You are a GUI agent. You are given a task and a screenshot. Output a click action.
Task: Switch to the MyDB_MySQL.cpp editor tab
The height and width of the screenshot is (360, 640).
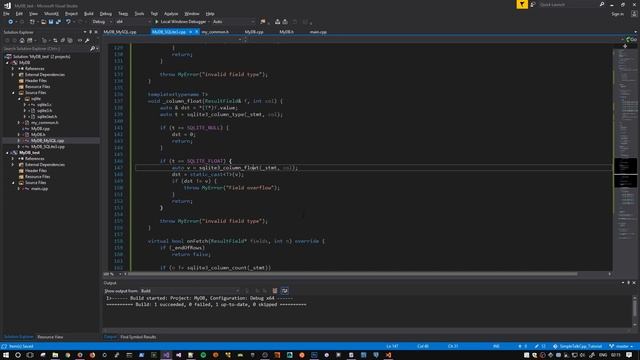point(120,32)
